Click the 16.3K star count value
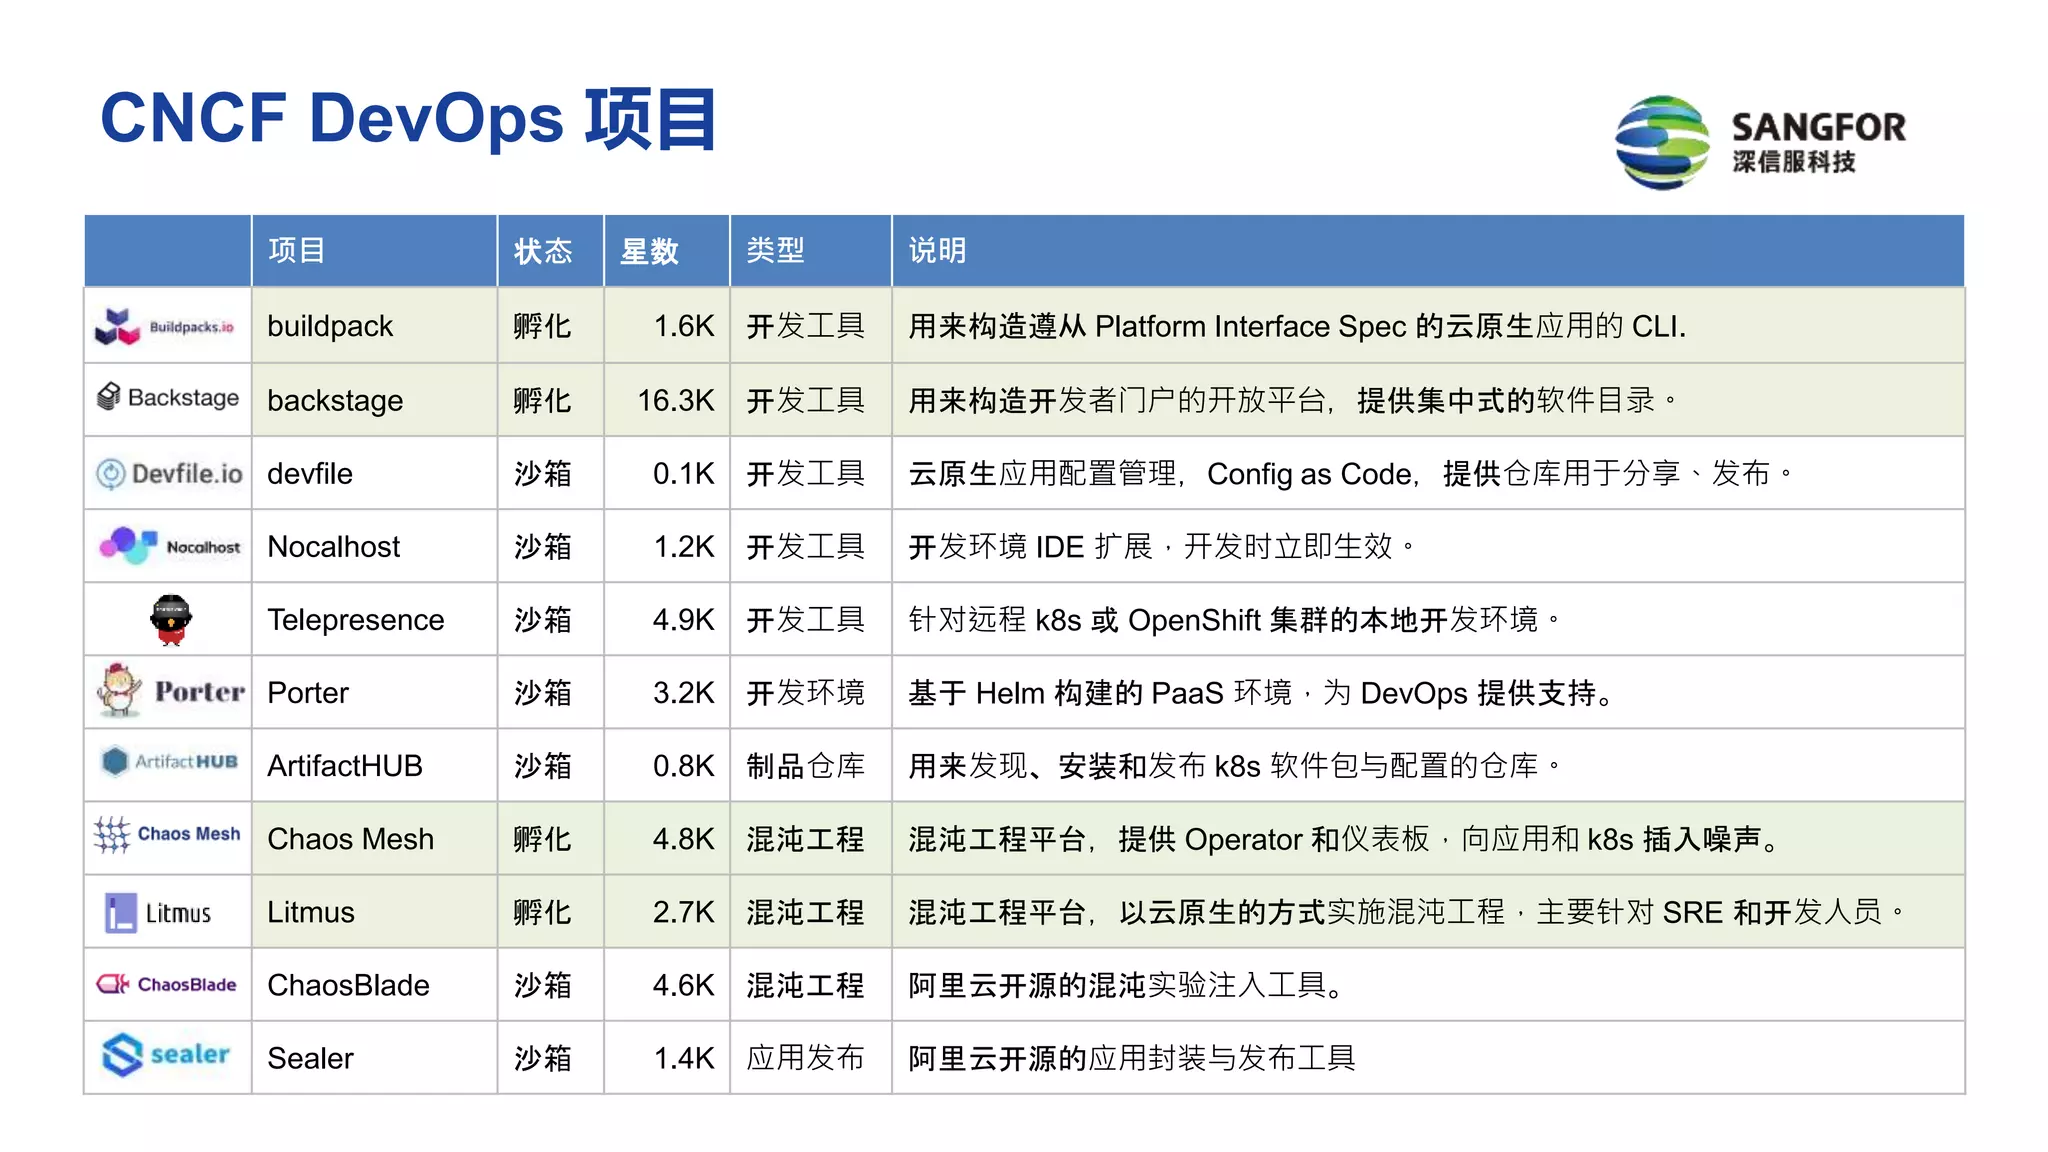Viewport: 2048px width, 1152px height. [x=676, y=400]
